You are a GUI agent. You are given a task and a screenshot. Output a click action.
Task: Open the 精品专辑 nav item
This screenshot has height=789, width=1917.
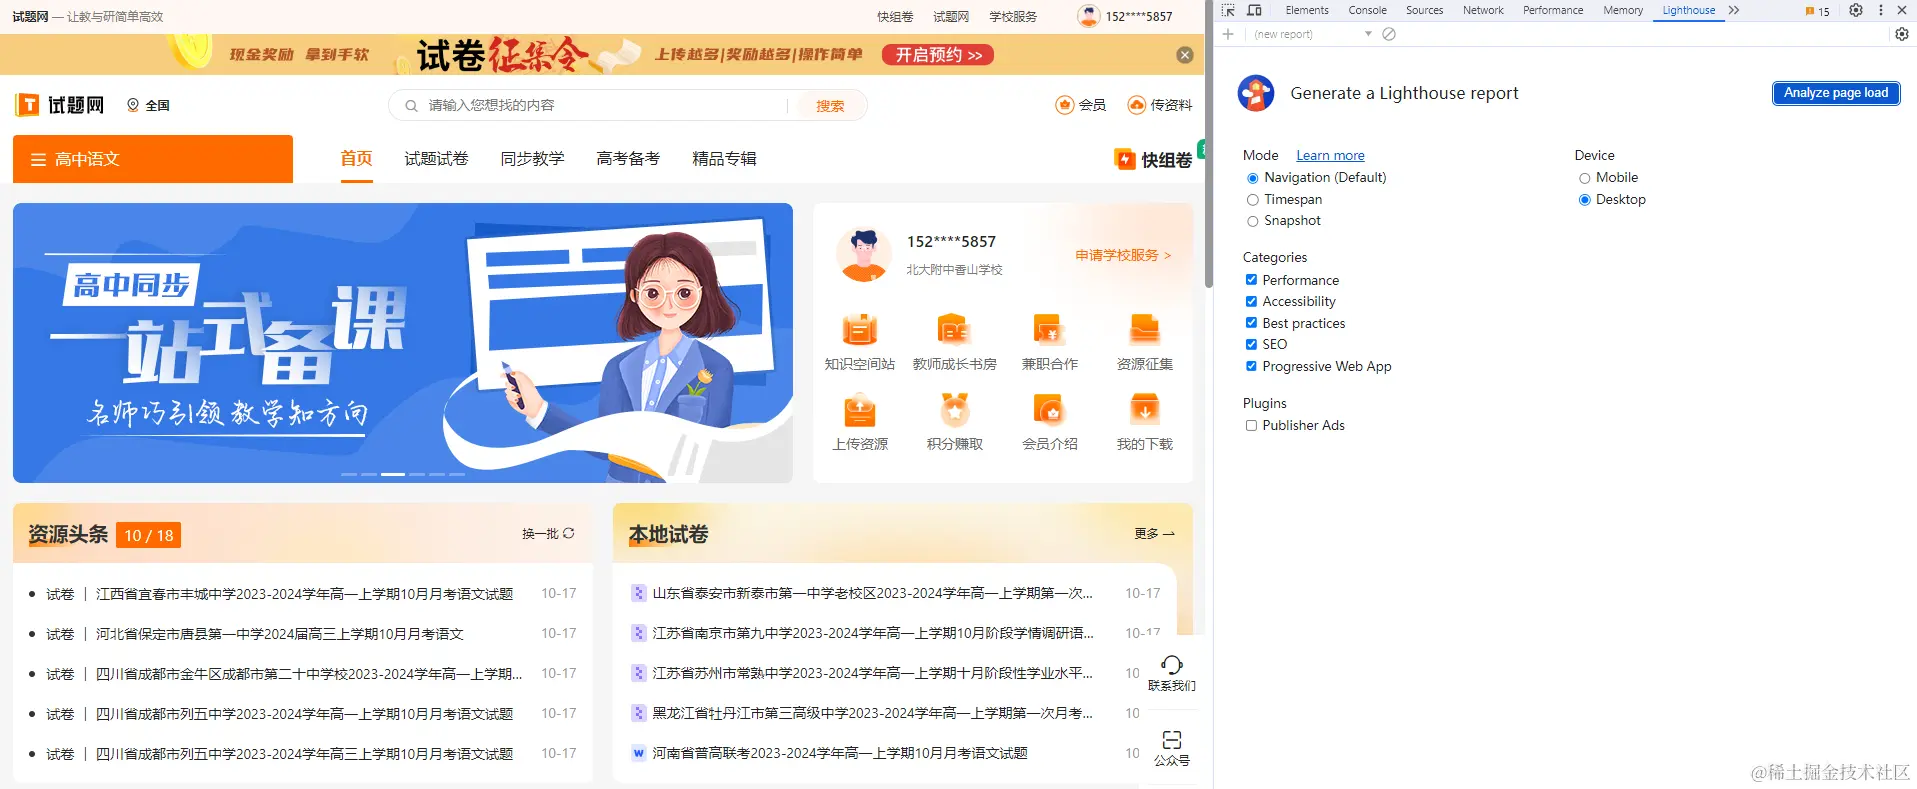[724, 159]
